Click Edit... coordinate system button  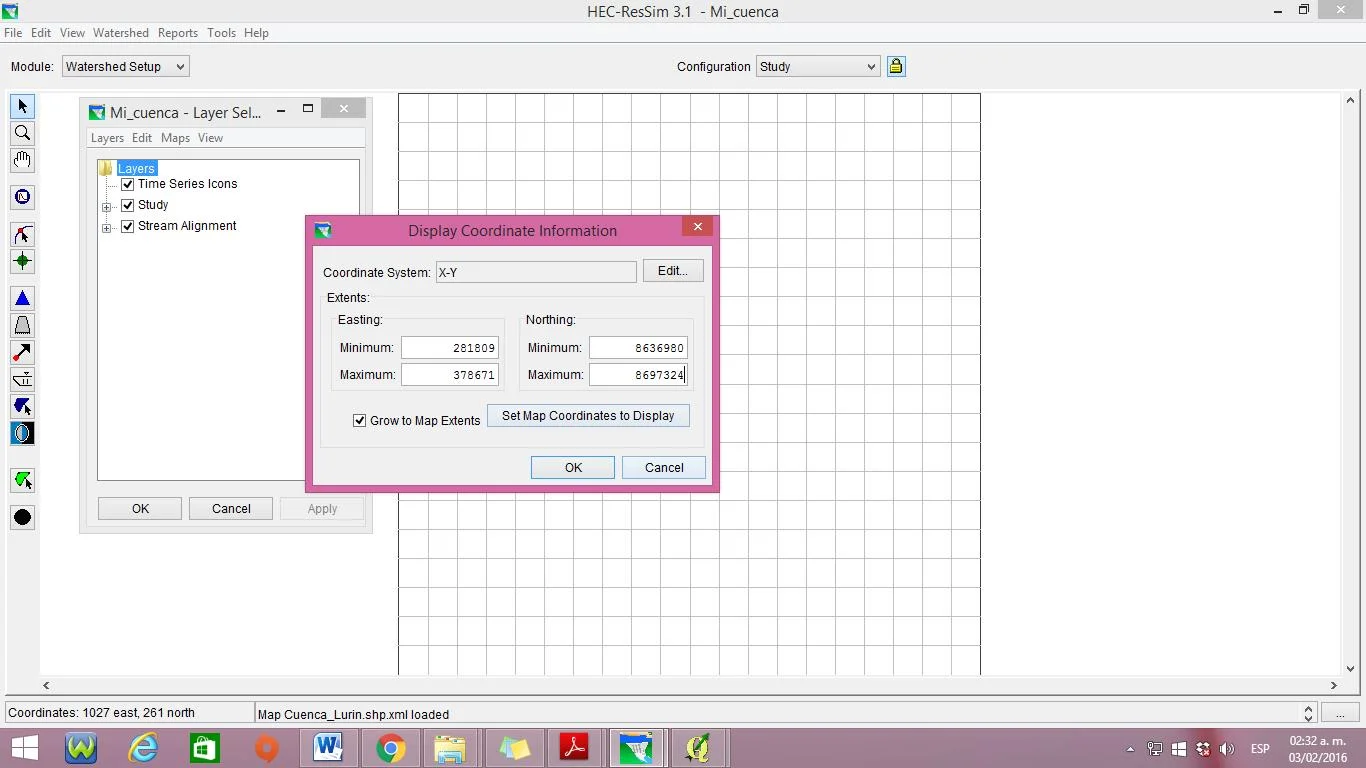(672, 271)
